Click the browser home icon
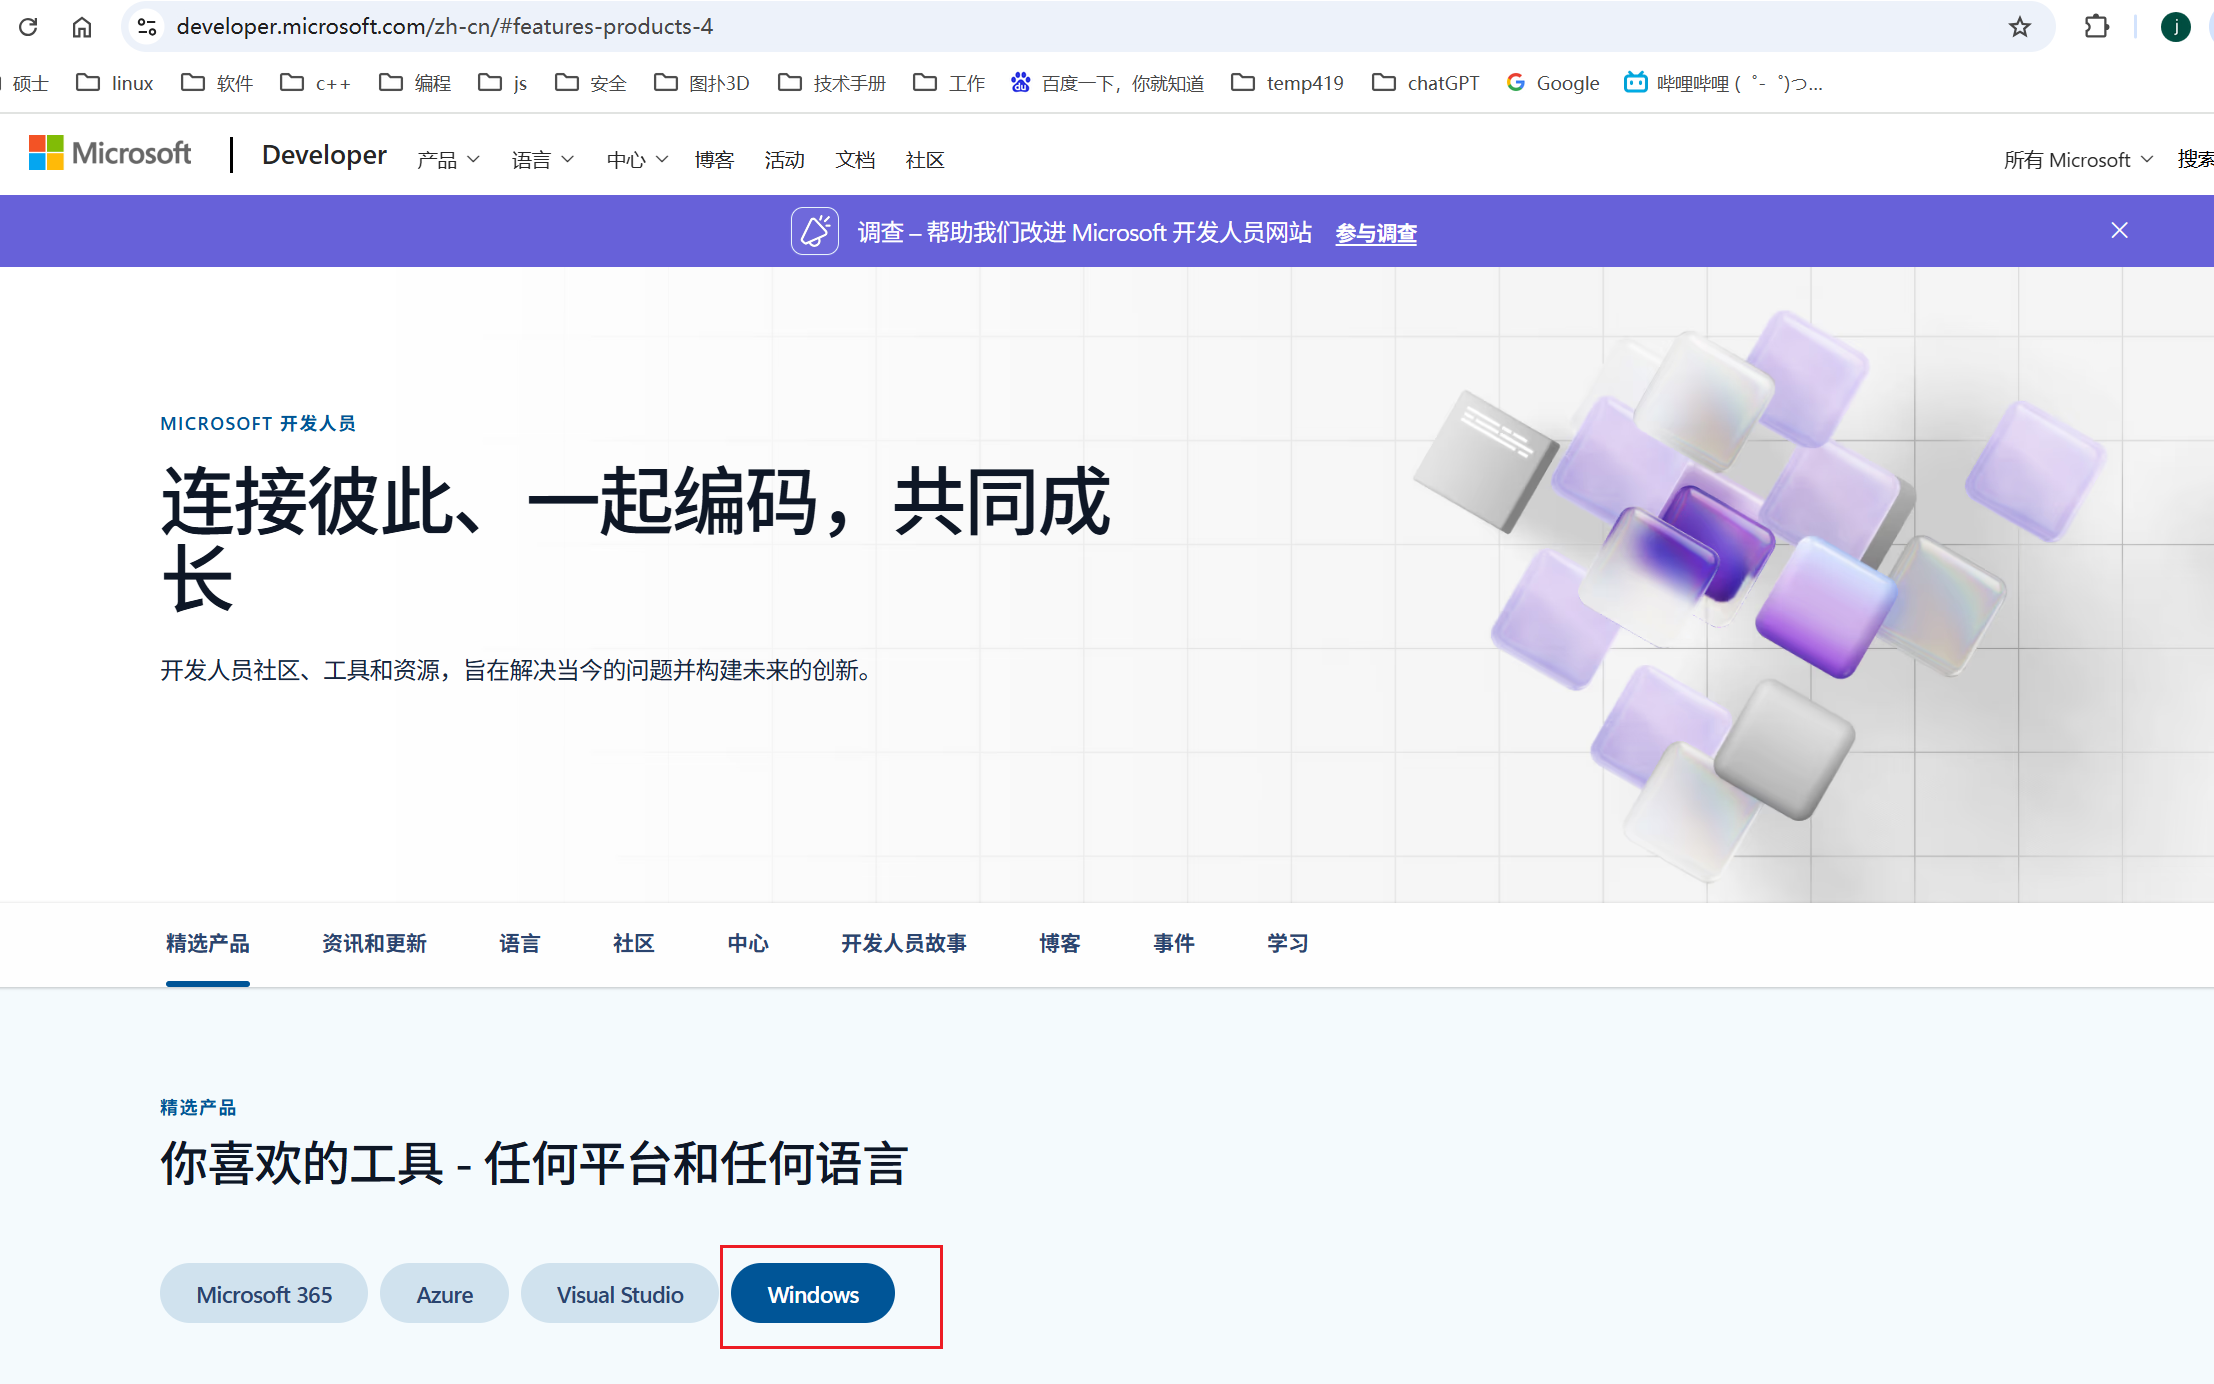Screen dimensions: 2214x1384 pyautogui.click(x=82, y=26)
